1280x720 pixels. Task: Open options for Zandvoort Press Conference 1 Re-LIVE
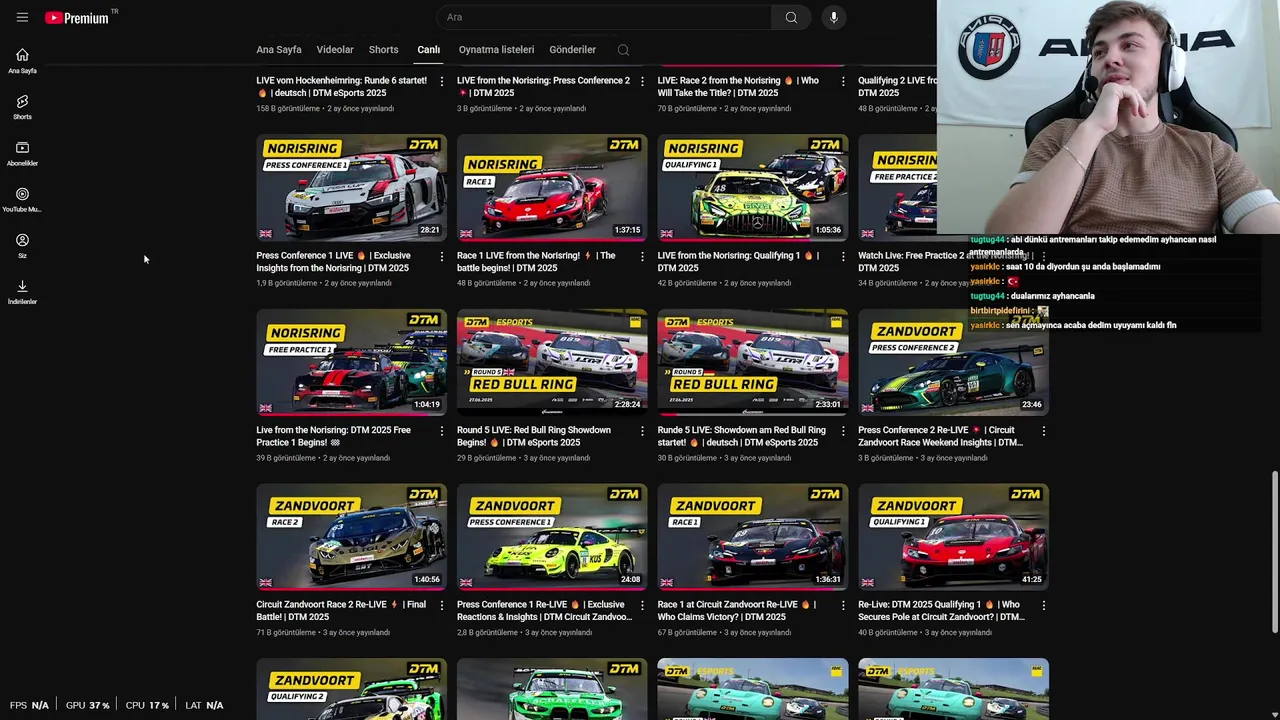(642, 605)
